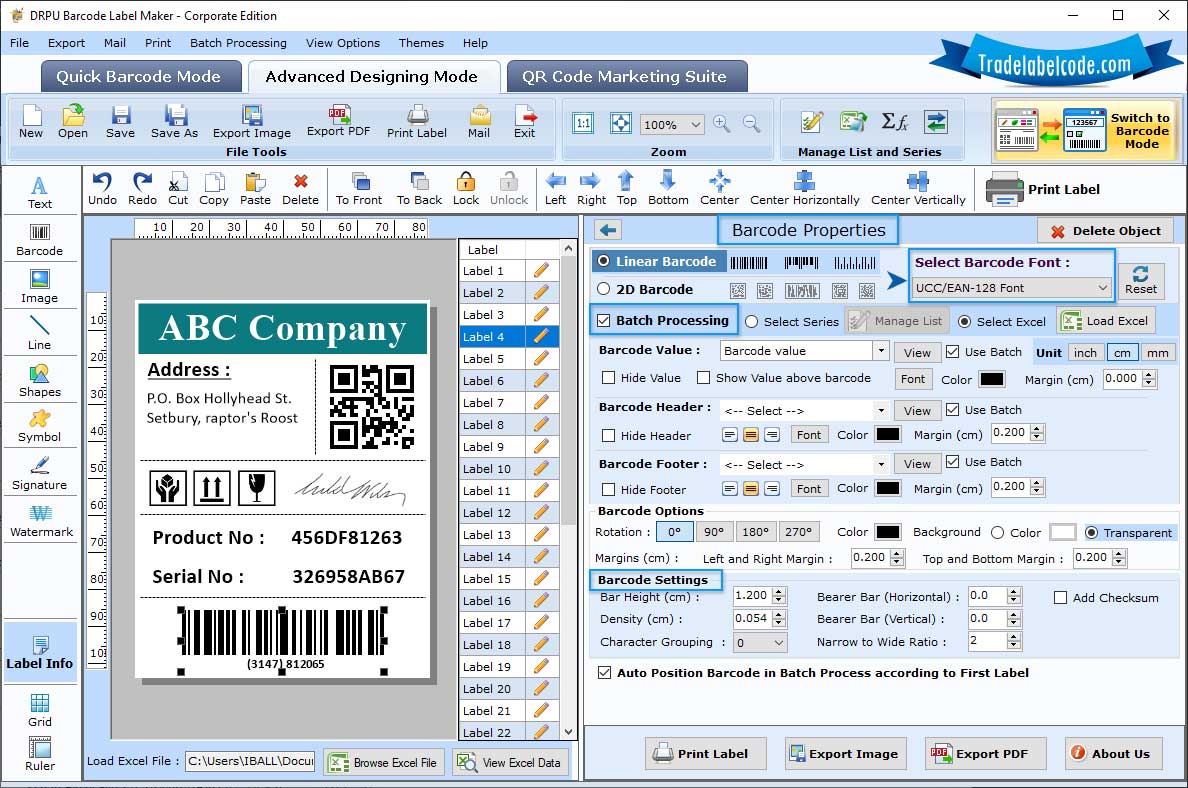
Task: Undo the last action
Action: (x=102, y=189)
